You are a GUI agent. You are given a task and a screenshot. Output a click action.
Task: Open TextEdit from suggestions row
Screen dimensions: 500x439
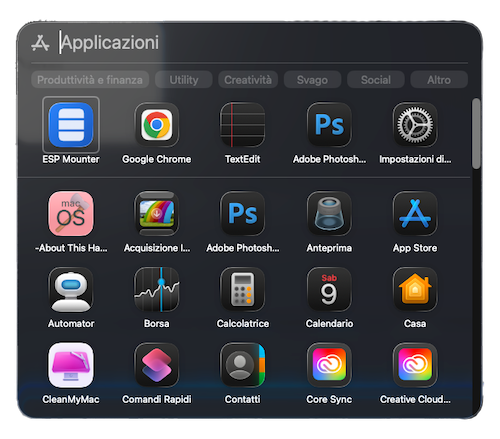coord(243,125)
